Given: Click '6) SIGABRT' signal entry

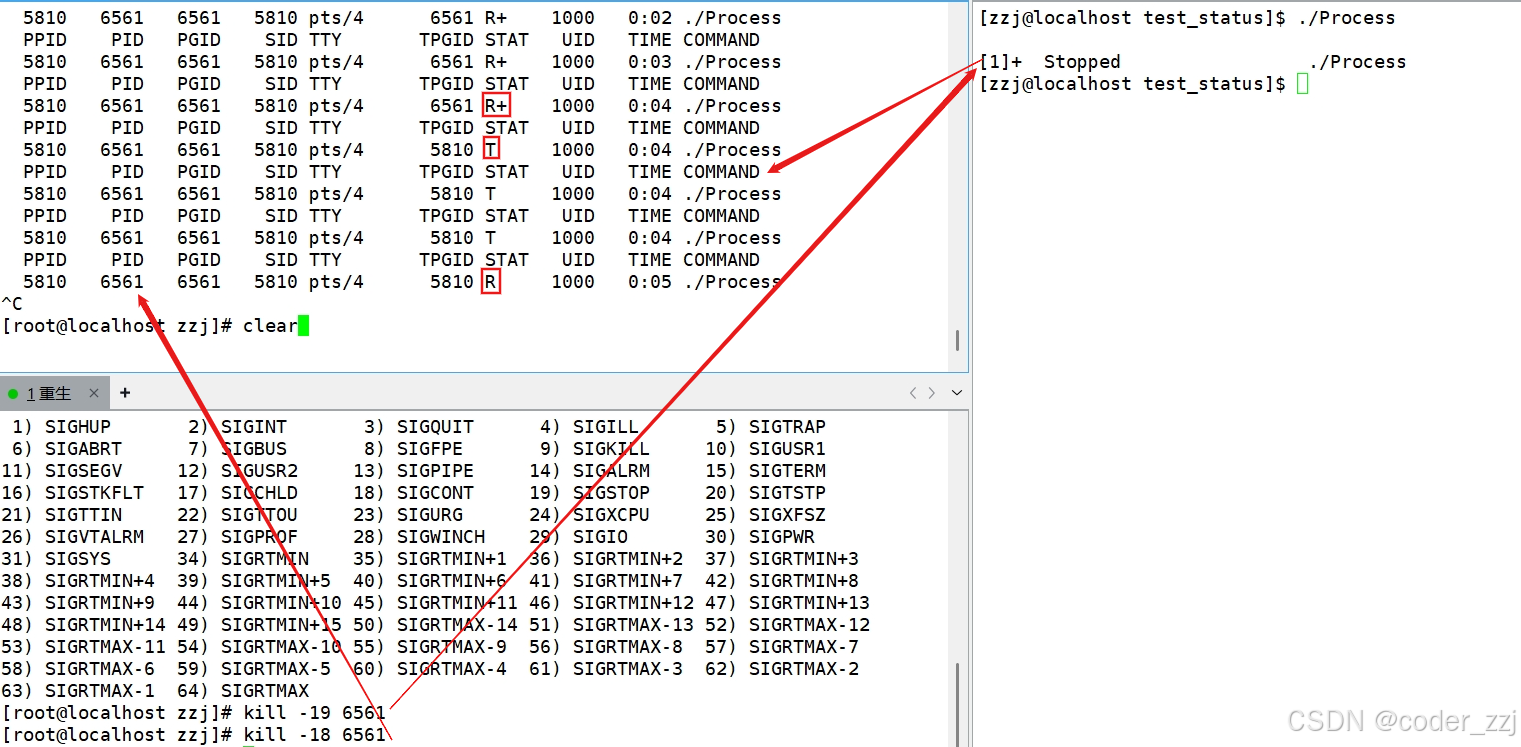Looking at the screenshot, I should (x=67, y=449).
